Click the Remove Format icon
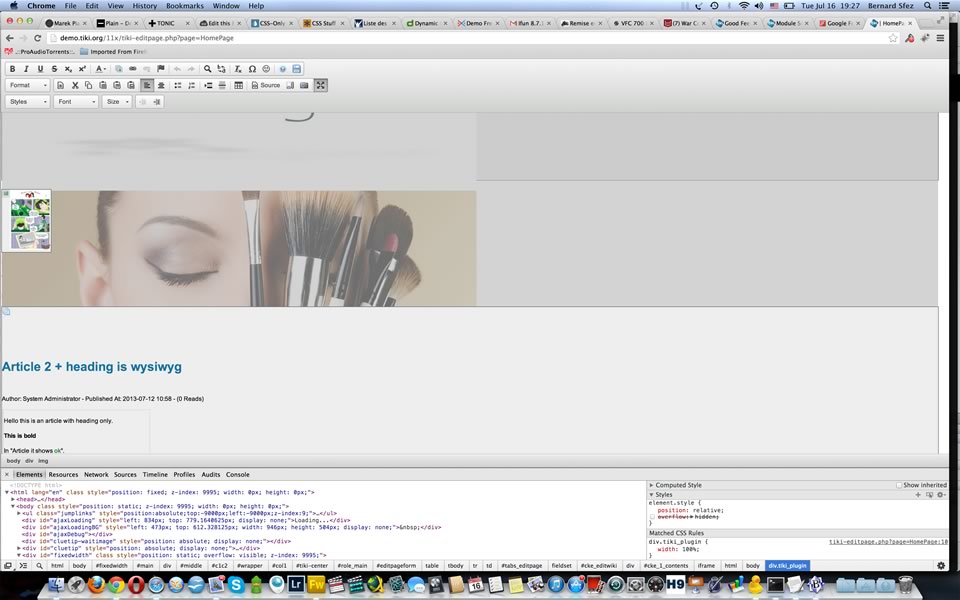 tap(238, 69)
